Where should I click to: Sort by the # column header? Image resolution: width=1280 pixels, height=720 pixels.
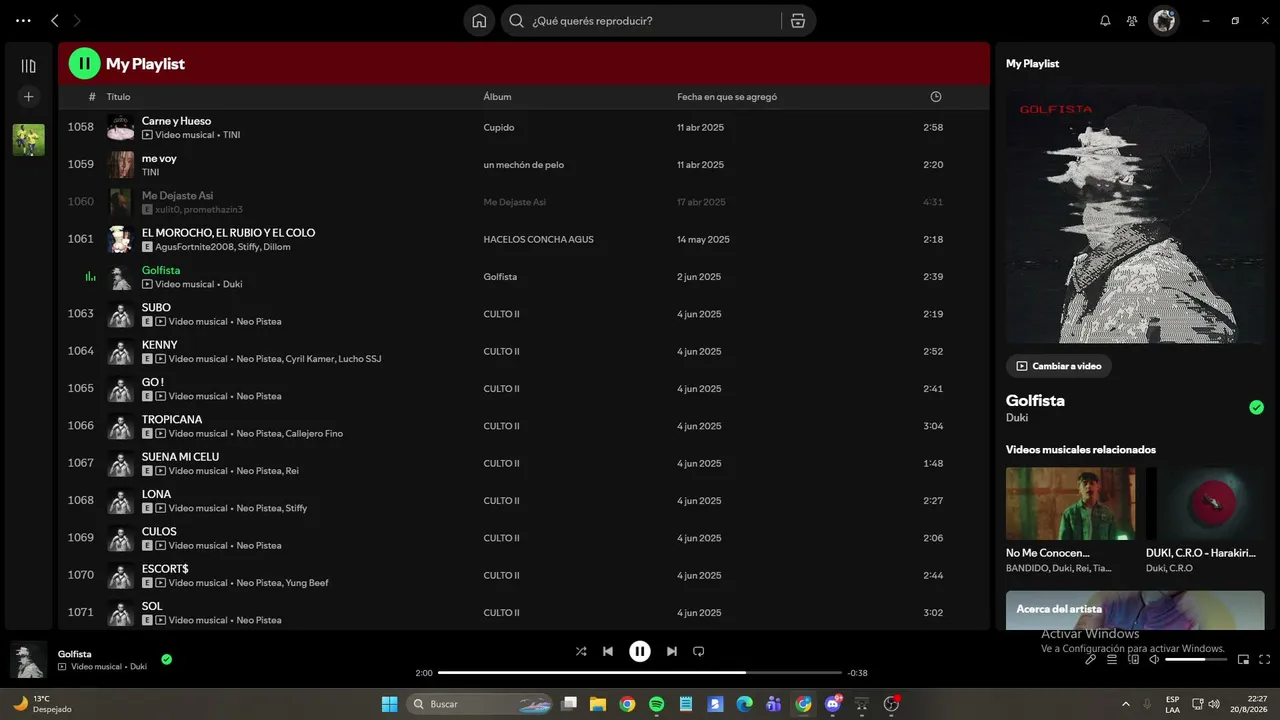click(x=92, y=97)
